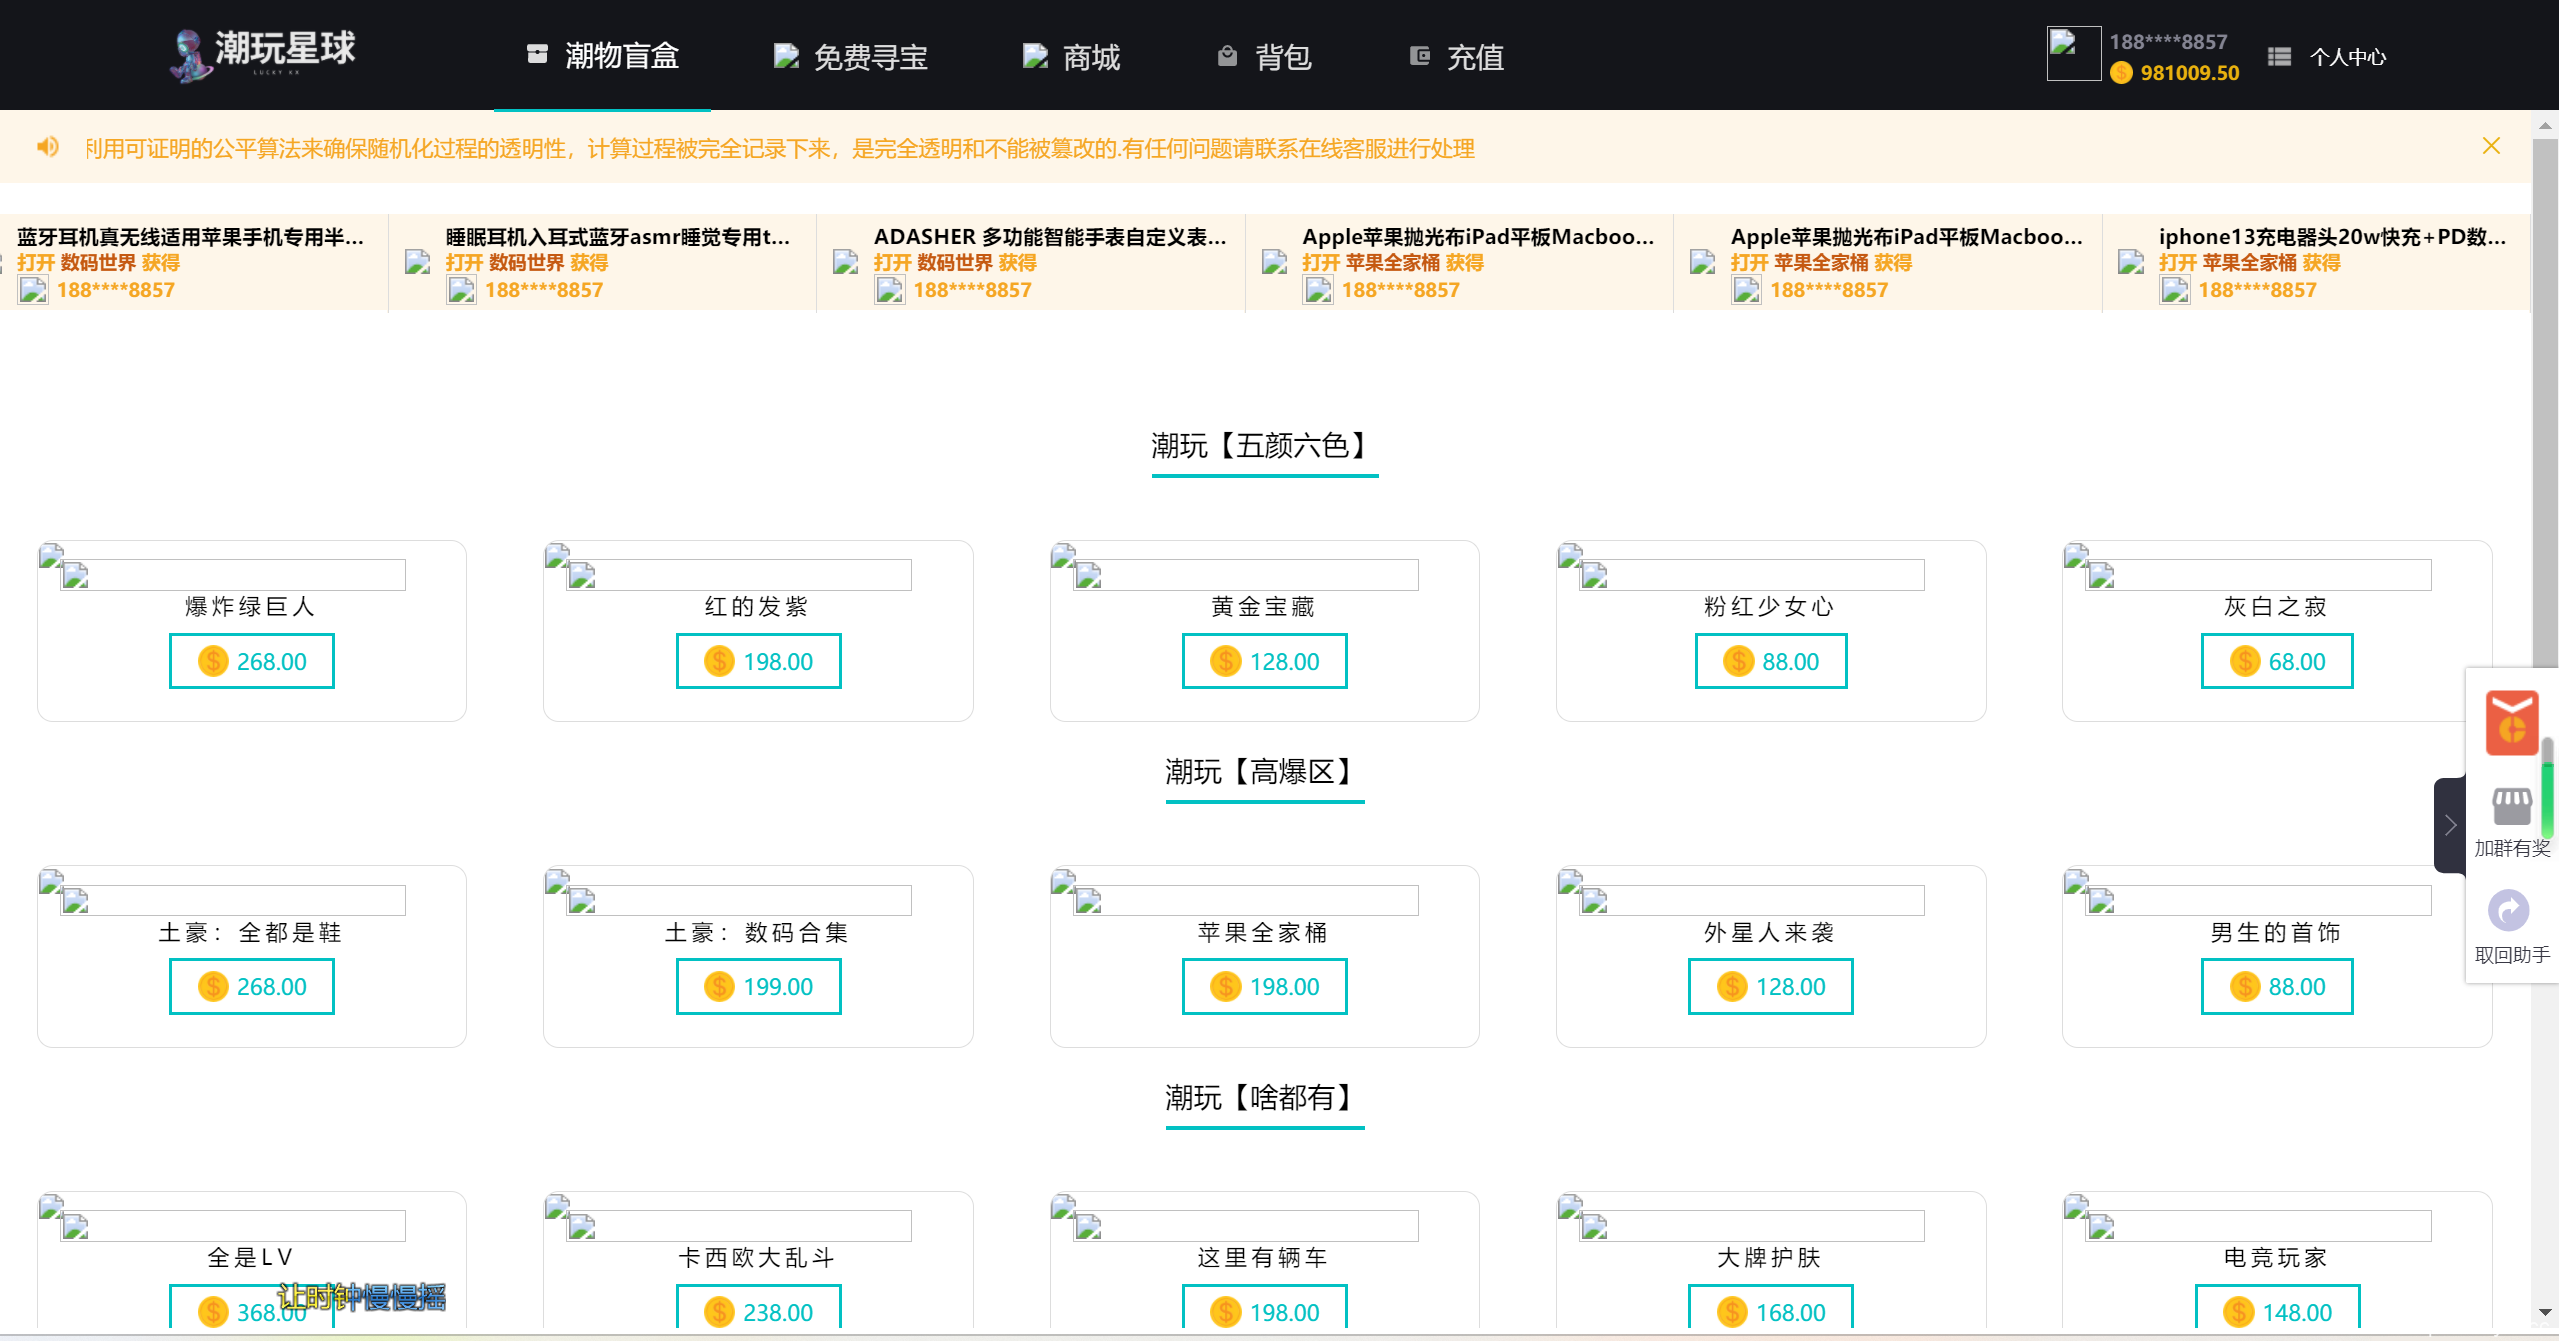Select the 潮物盲盒 blind box icon

coord(537,56)
